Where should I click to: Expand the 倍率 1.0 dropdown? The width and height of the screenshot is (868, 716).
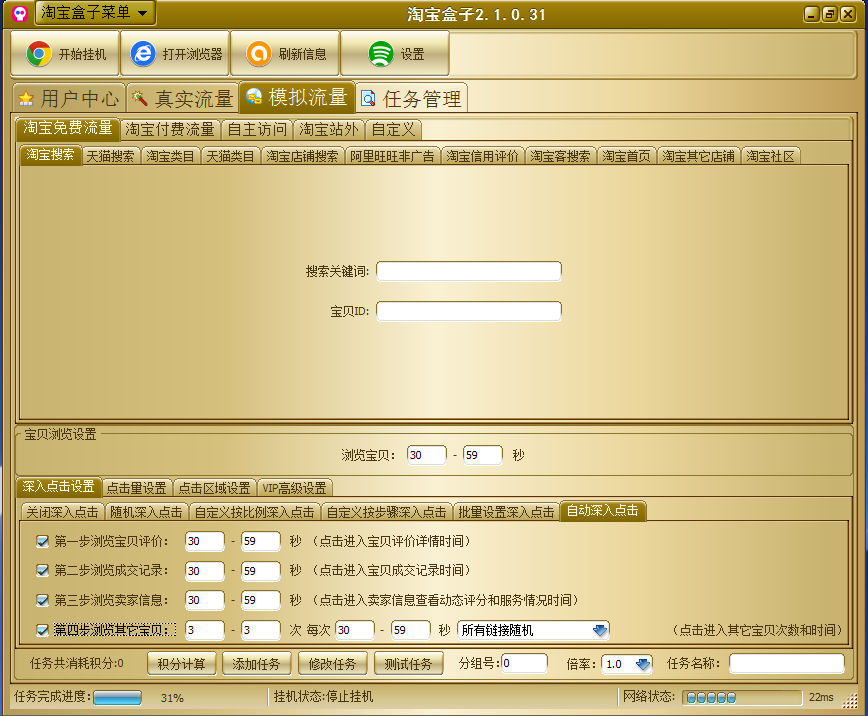click(642, 663)
